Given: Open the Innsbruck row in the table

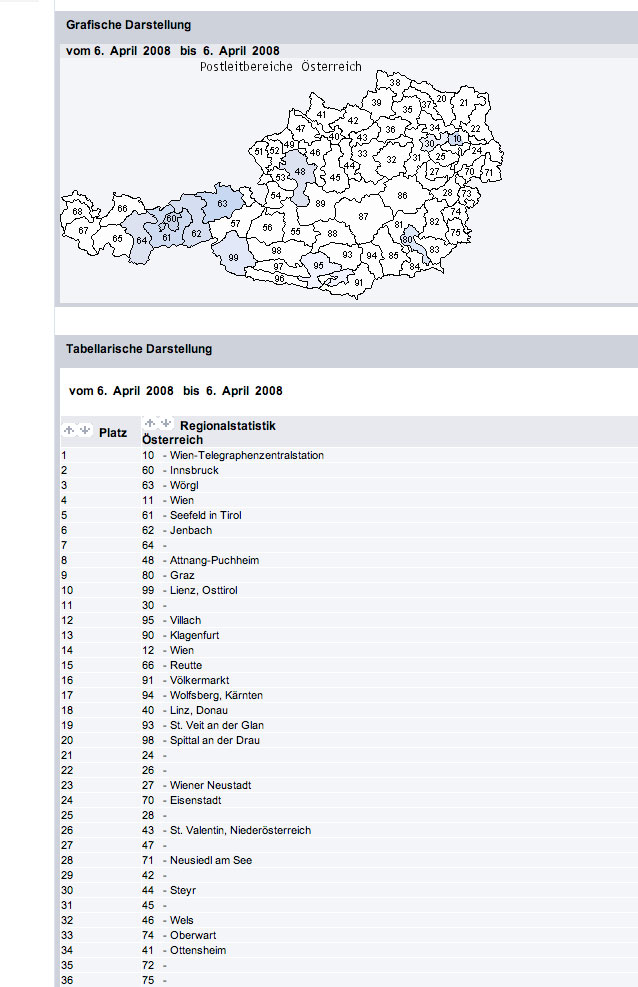Looking at the screenshot, I should (x=194, y=470).
